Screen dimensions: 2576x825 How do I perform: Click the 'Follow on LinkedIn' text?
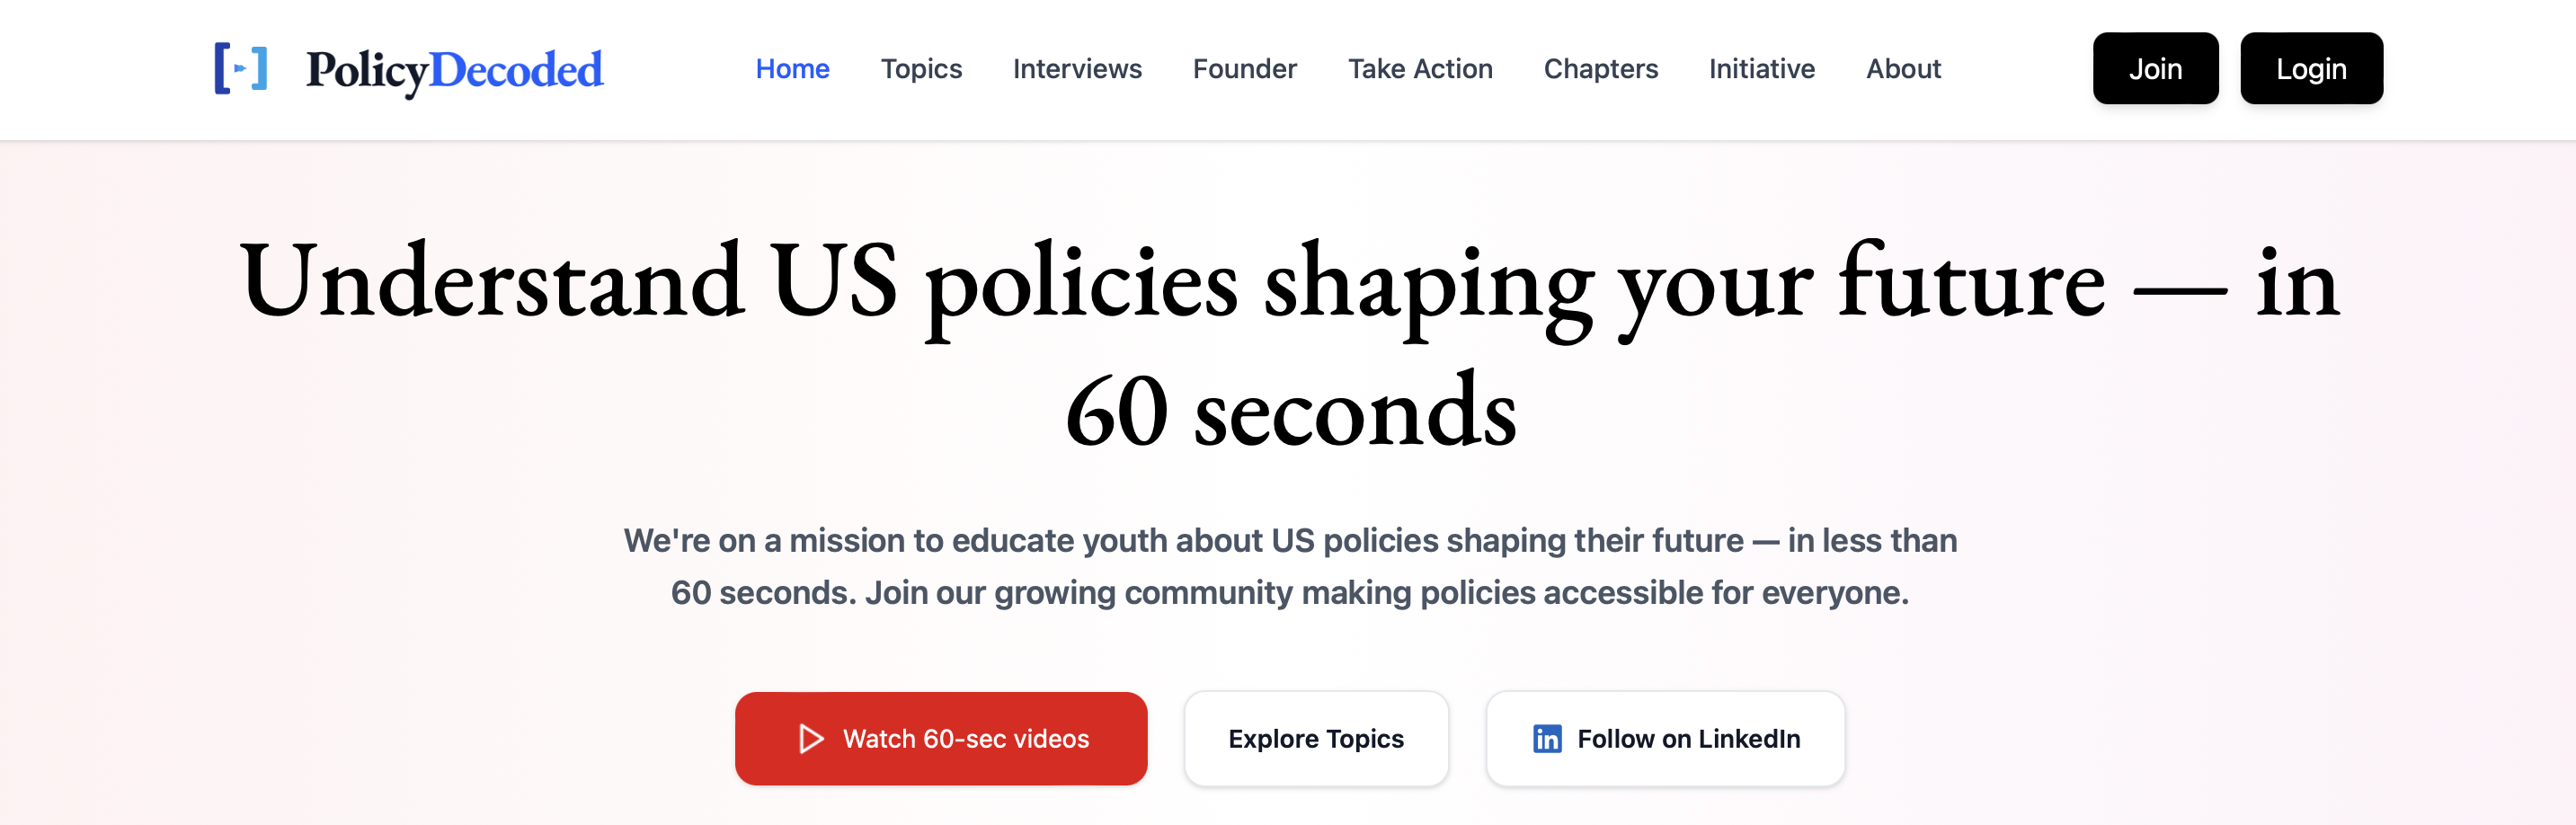tap(1688, 739)
